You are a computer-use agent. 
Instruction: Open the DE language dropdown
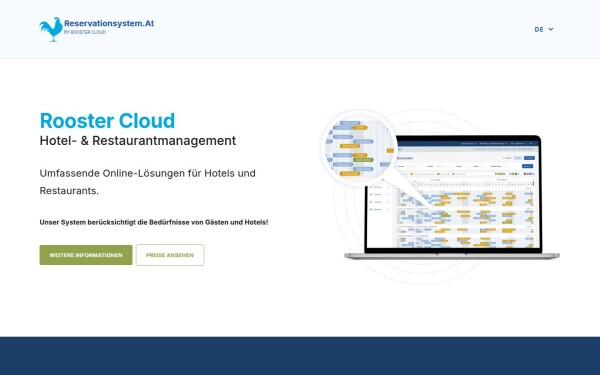tap(544, 29)
